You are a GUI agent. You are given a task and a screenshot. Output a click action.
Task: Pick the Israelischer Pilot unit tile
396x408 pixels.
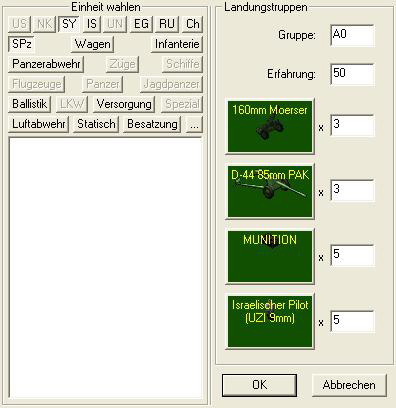pyautogui.click(x=270, y=322)
